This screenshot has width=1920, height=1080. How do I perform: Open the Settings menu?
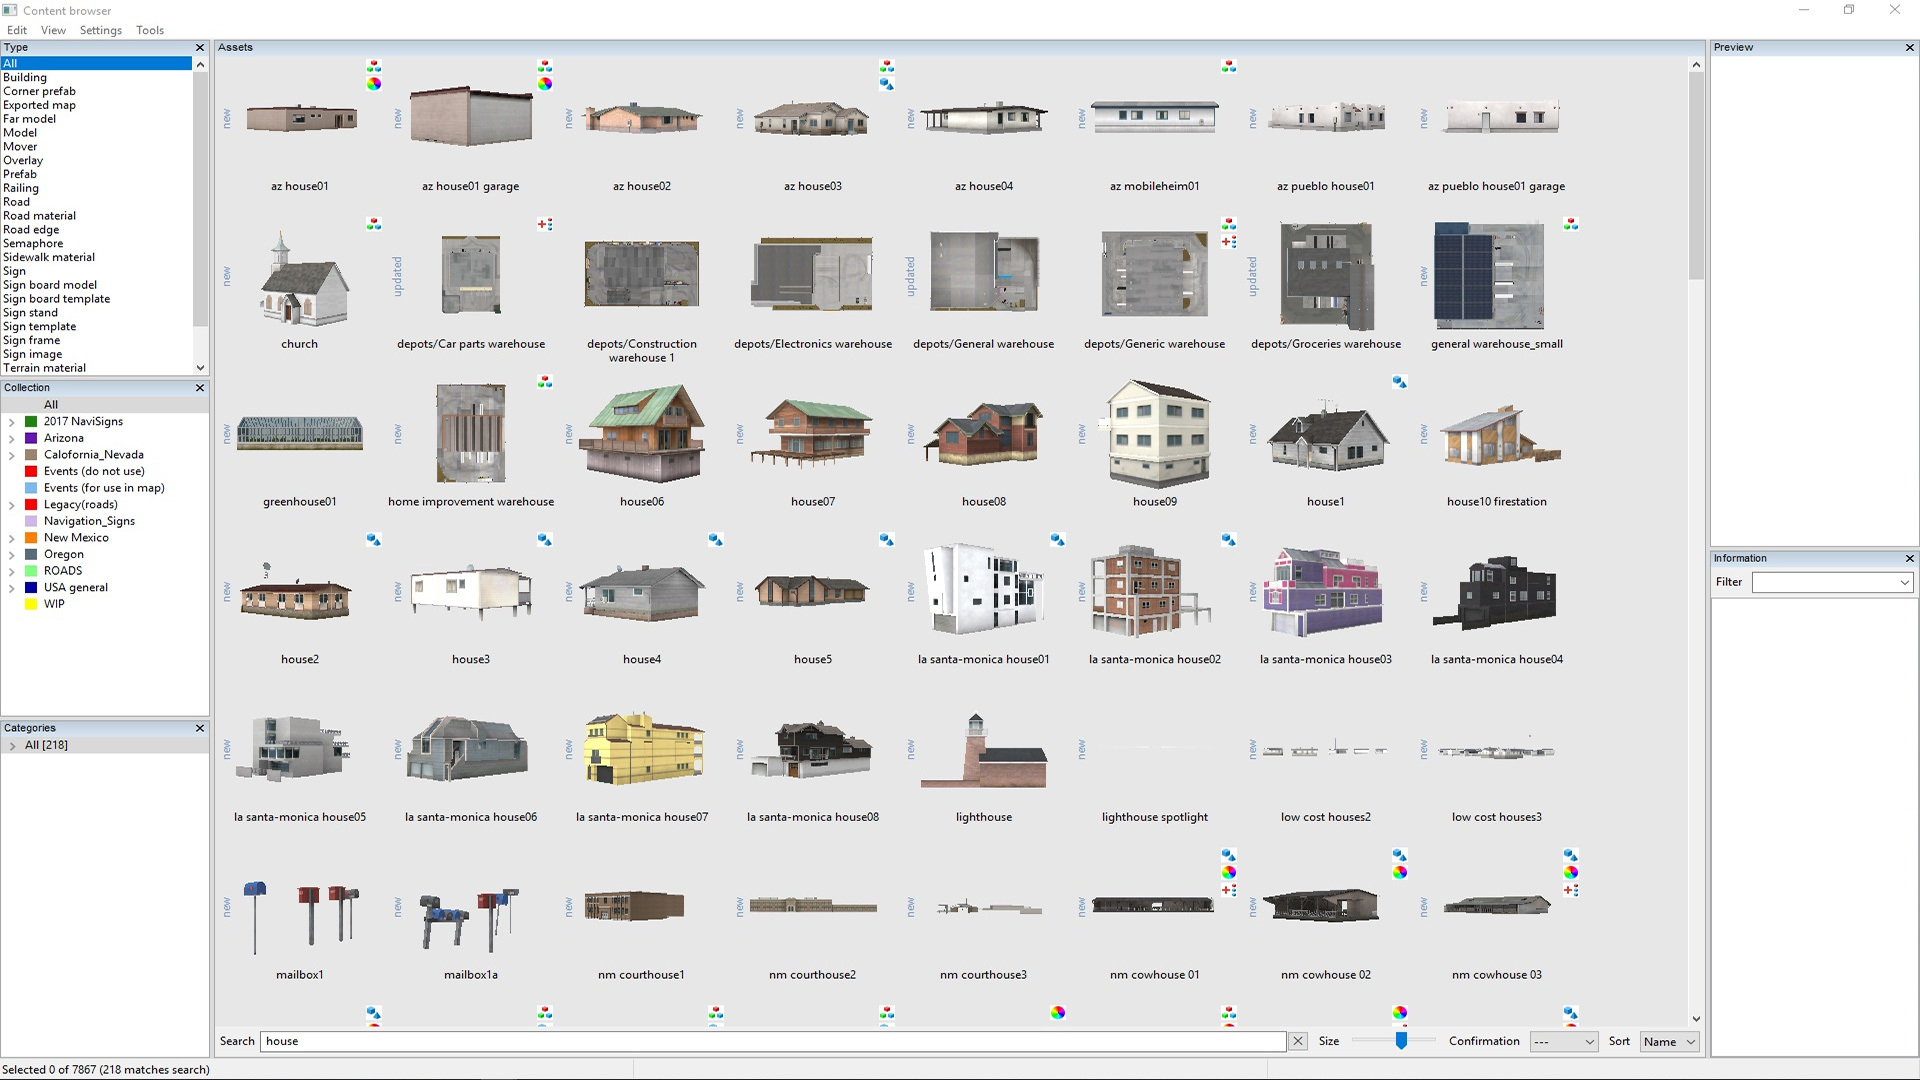101,30
